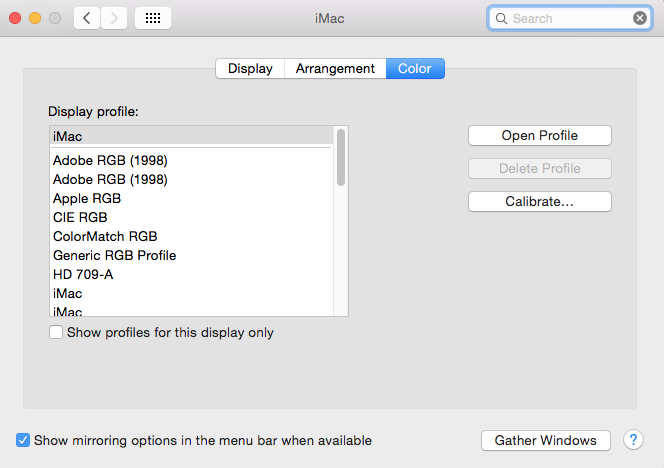Click the Calibrate... button
This screenshot has width=664, height=468.
[539, 201]
